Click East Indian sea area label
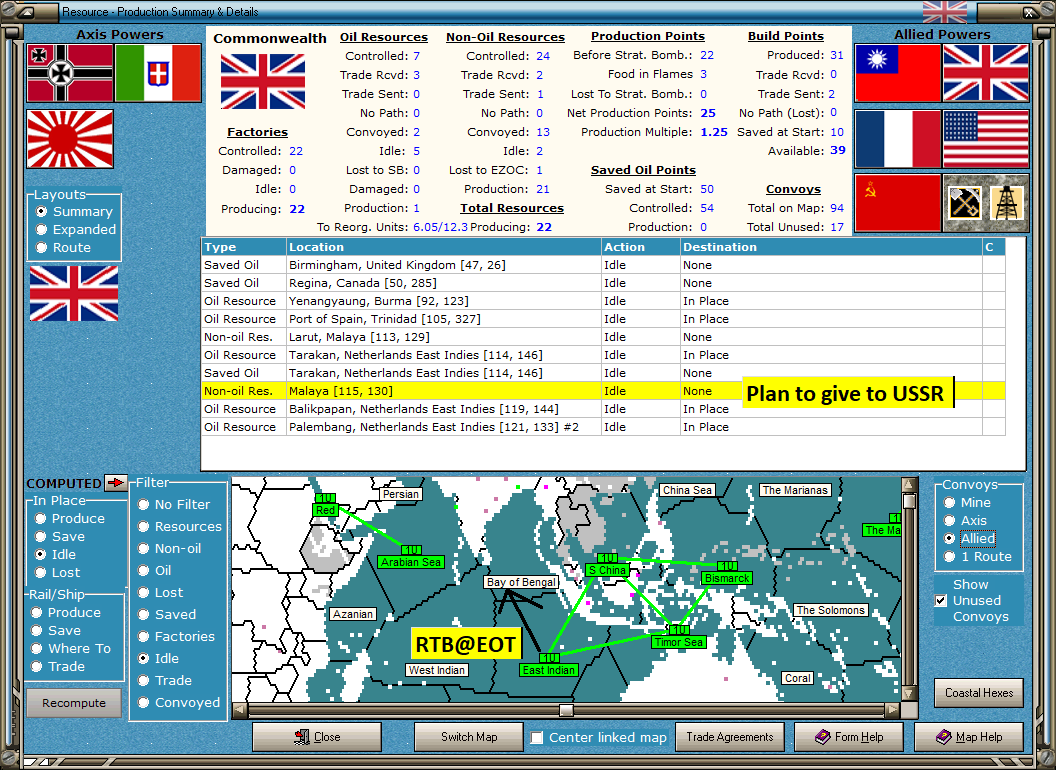The height and width of the screenshot is (770, 1056). (x=549, y=670)
